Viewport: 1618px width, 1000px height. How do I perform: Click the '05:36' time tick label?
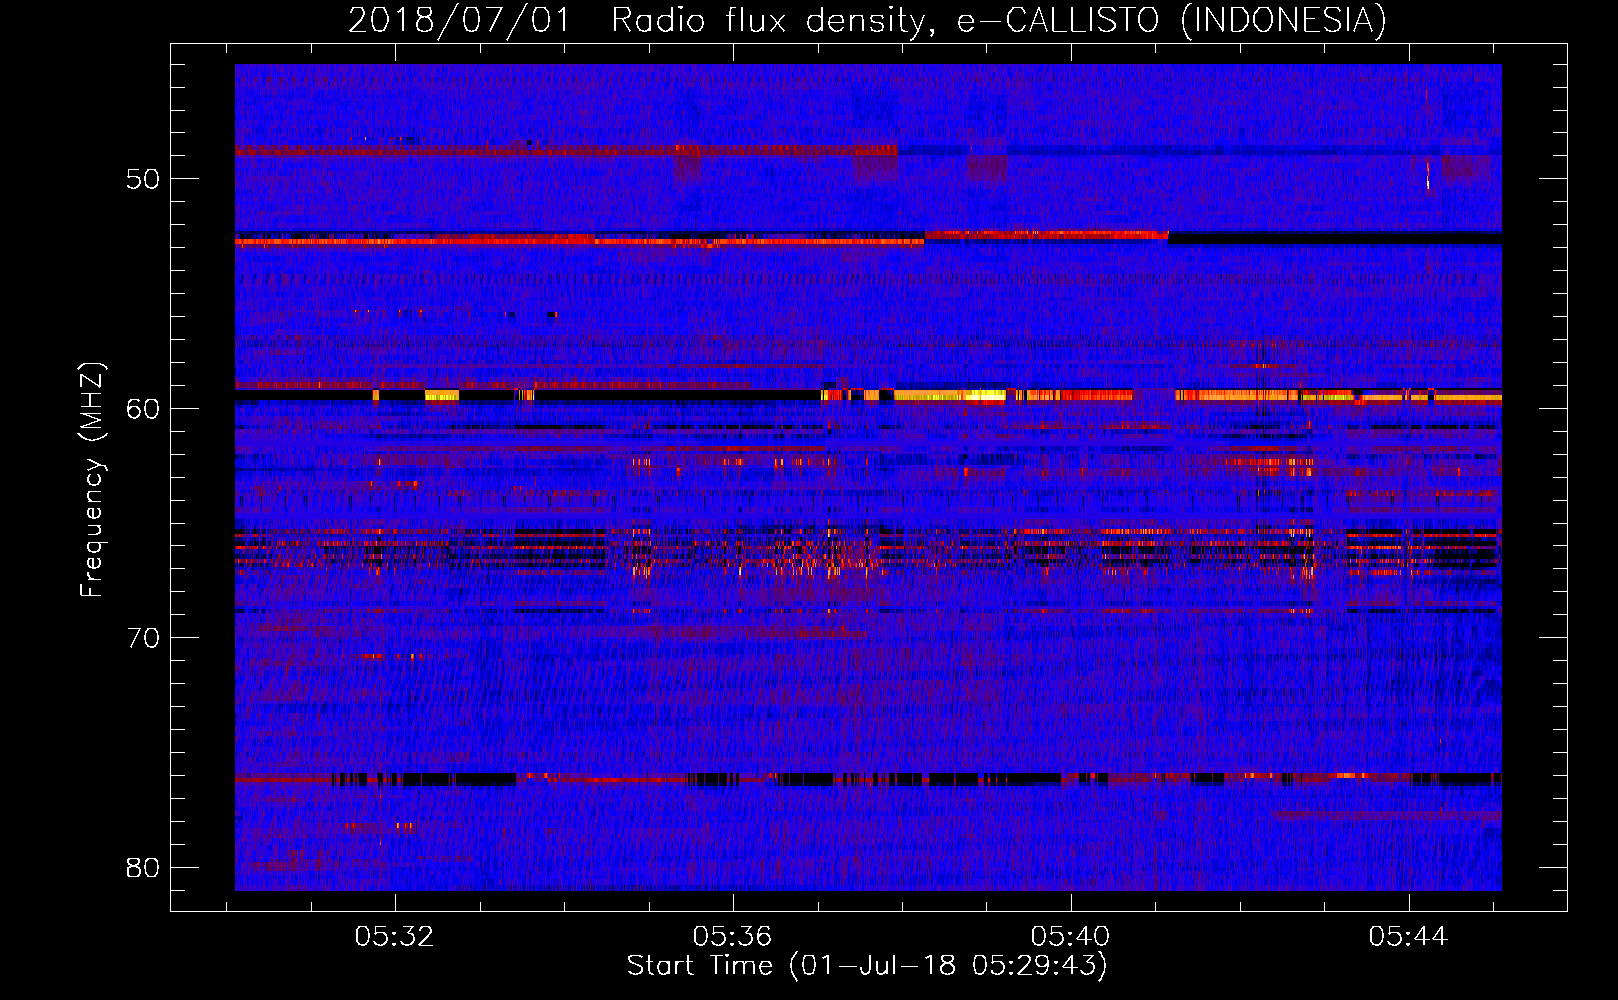click(x=733, y=937)
